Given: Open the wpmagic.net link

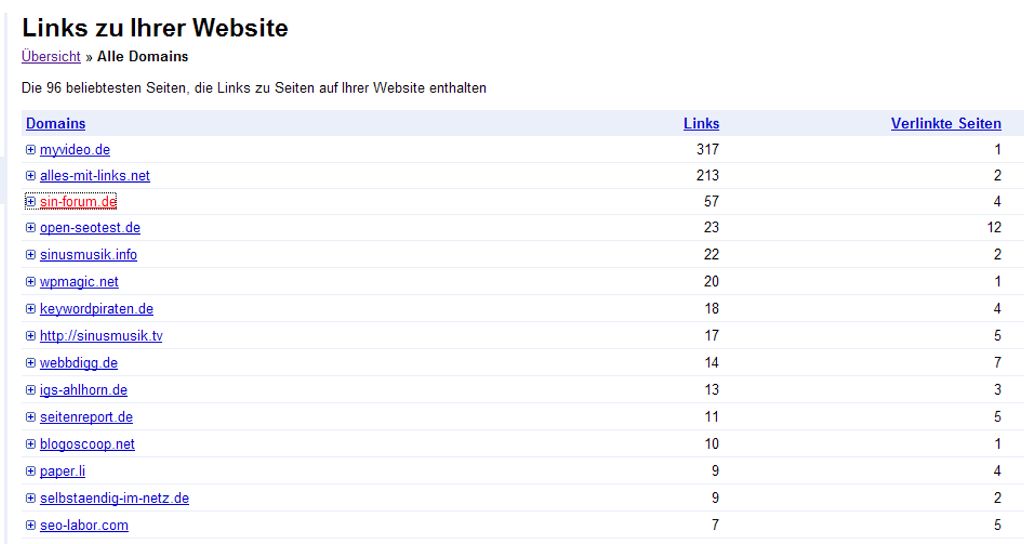Looking at the screenshot, I should tap(79, 282).
